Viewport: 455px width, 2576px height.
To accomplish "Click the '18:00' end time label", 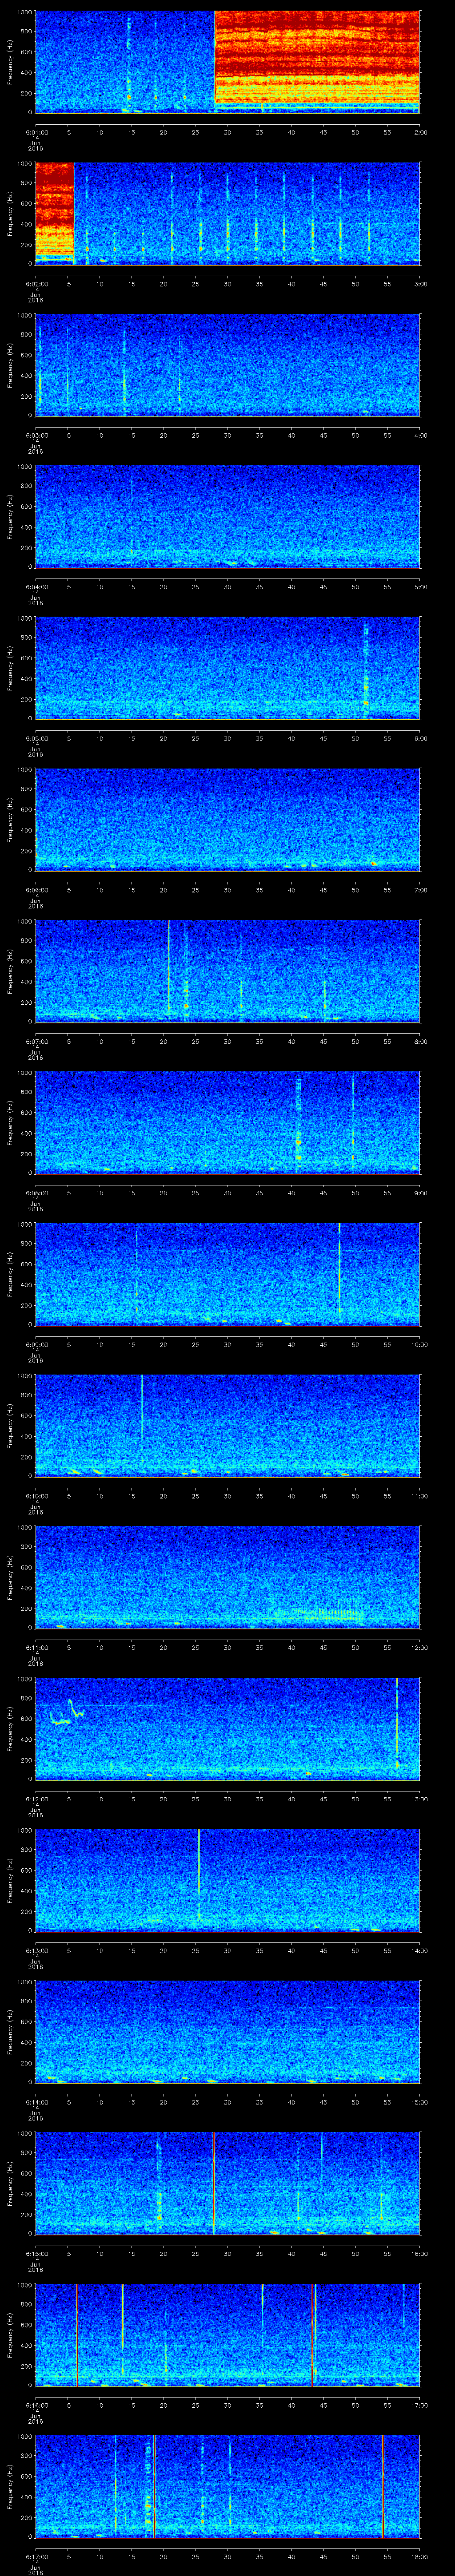I will 419,2556.
